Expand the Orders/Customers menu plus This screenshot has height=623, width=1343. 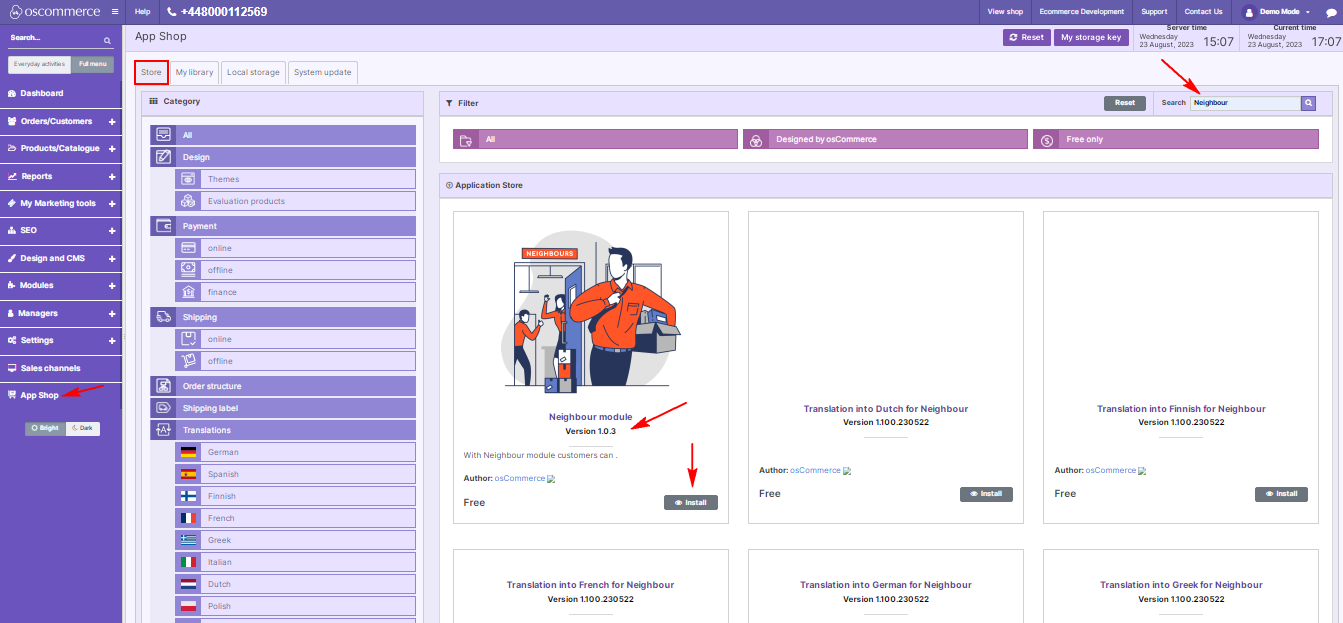click(x=112, y=121)
